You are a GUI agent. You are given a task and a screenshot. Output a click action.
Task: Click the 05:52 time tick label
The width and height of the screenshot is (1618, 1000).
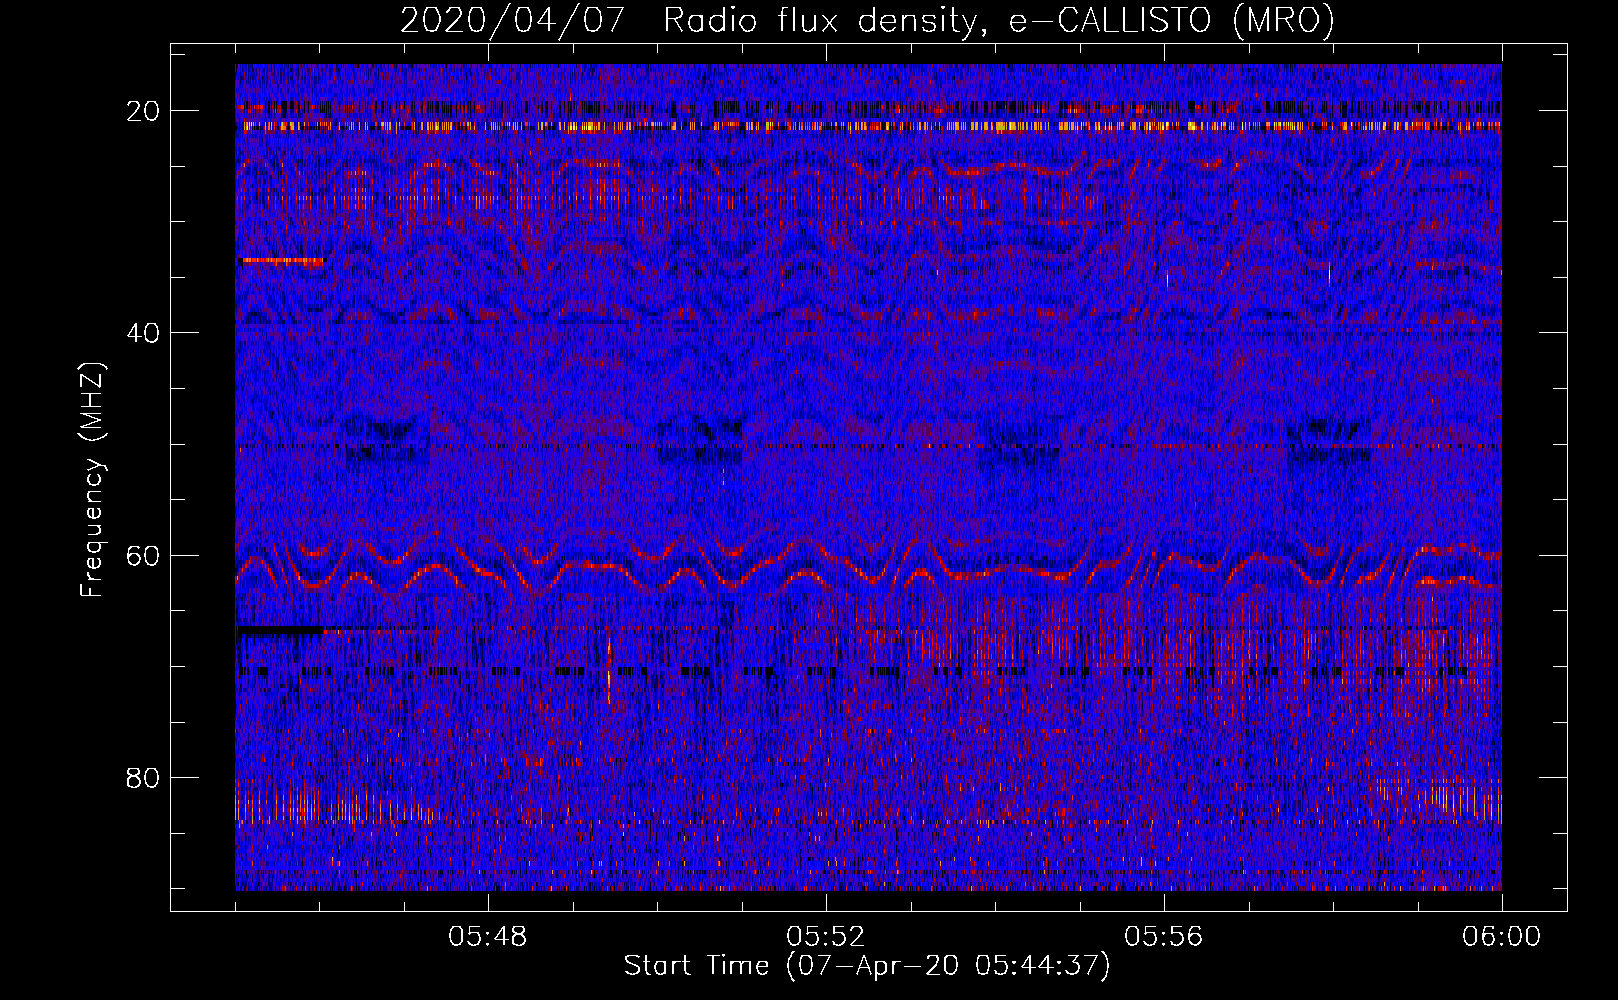[826, 937]
